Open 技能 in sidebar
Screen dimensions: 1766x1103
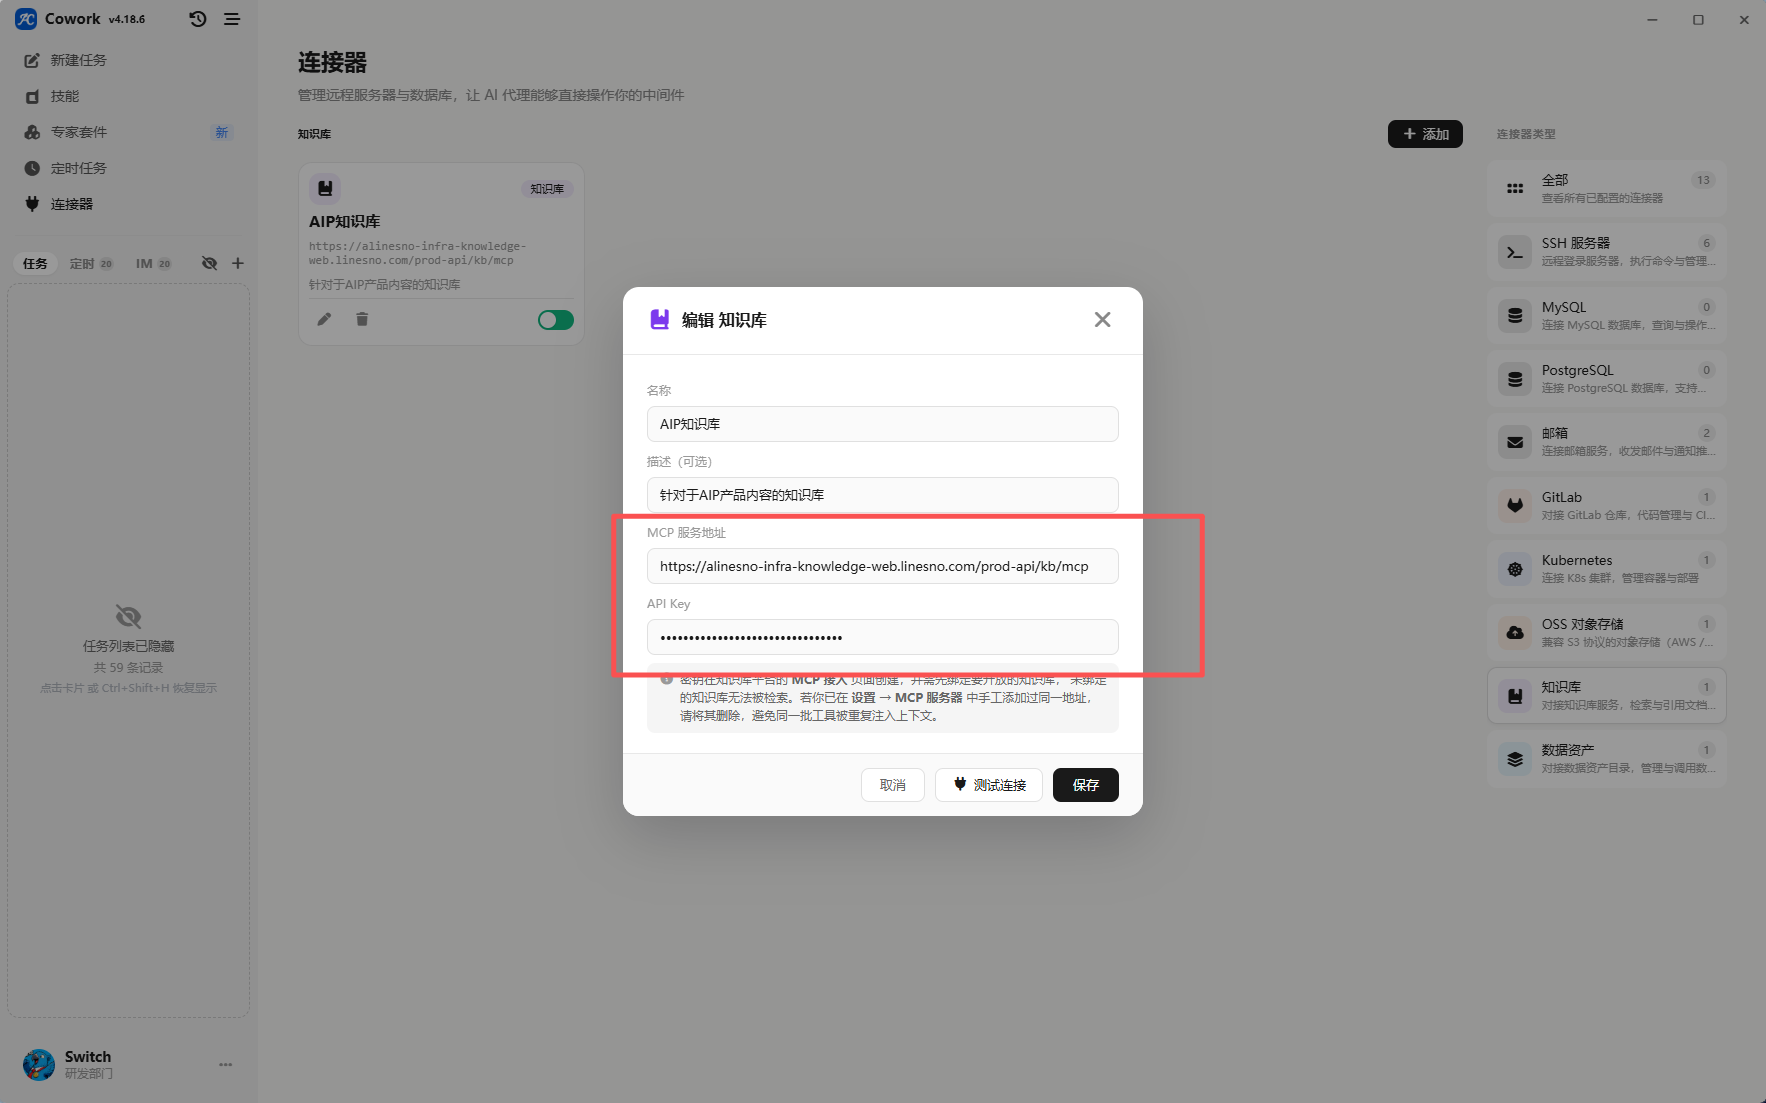129,96
